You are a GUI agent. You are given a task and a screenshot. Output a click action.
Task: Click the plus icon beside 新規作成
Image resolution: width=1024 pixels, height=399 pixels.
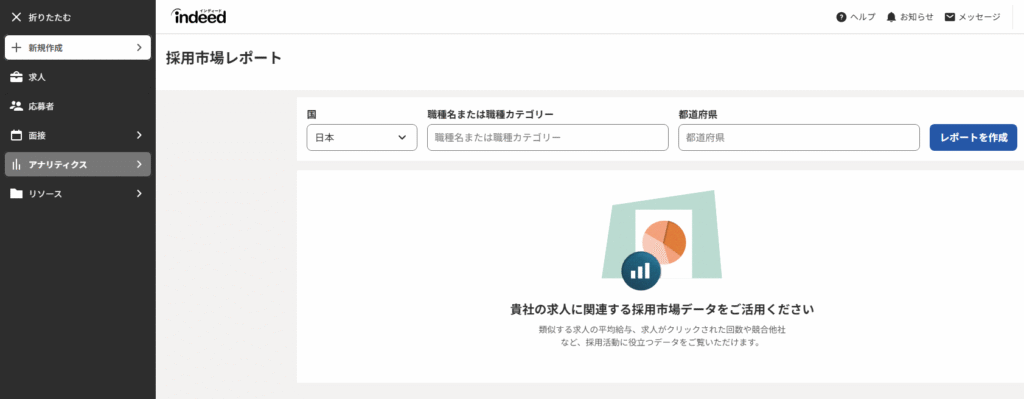click(17, 48)
